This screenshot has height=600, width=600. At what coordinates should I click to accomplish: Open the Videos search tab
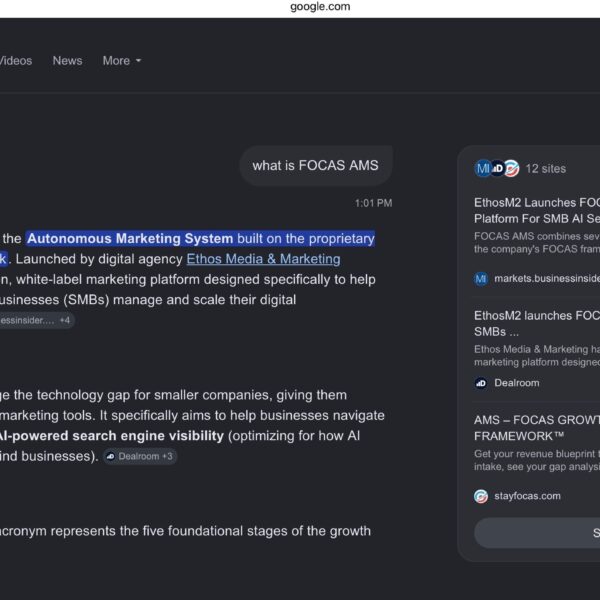[16, 60]
